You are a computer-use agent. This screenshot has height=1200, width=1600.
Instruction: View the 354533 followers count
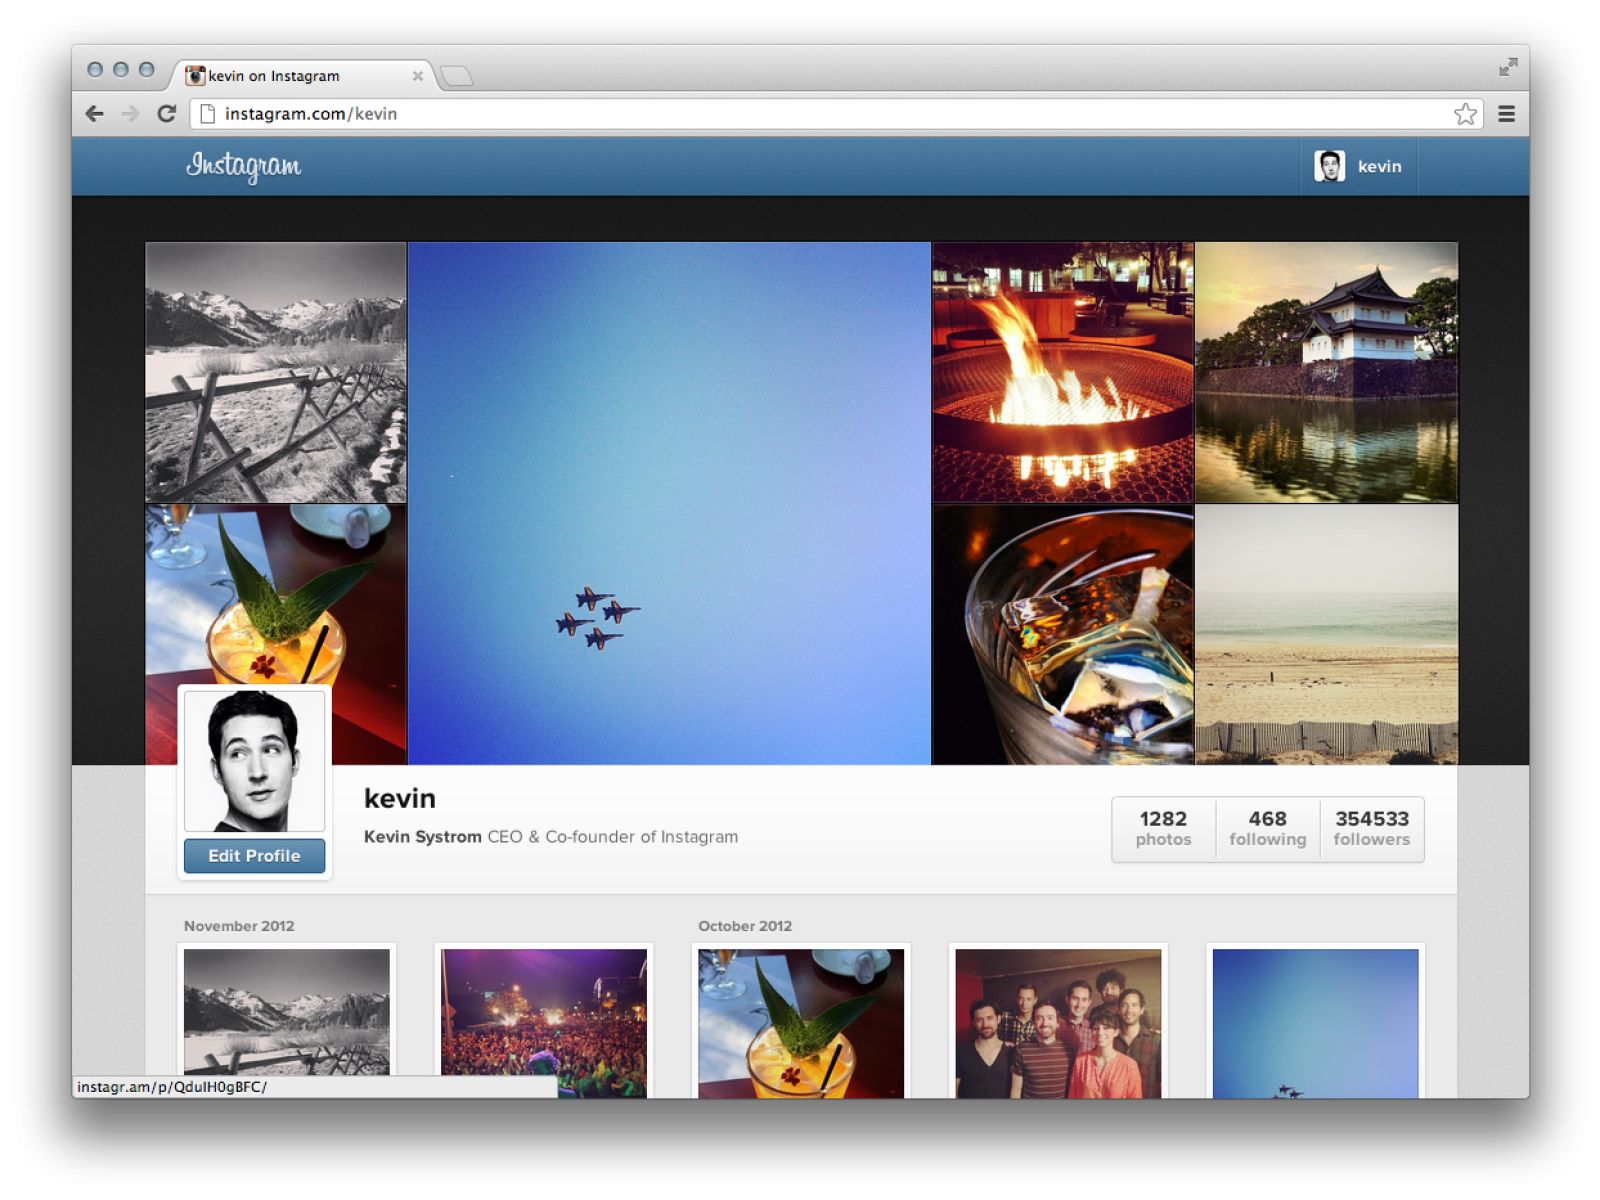pos(1371,829)
